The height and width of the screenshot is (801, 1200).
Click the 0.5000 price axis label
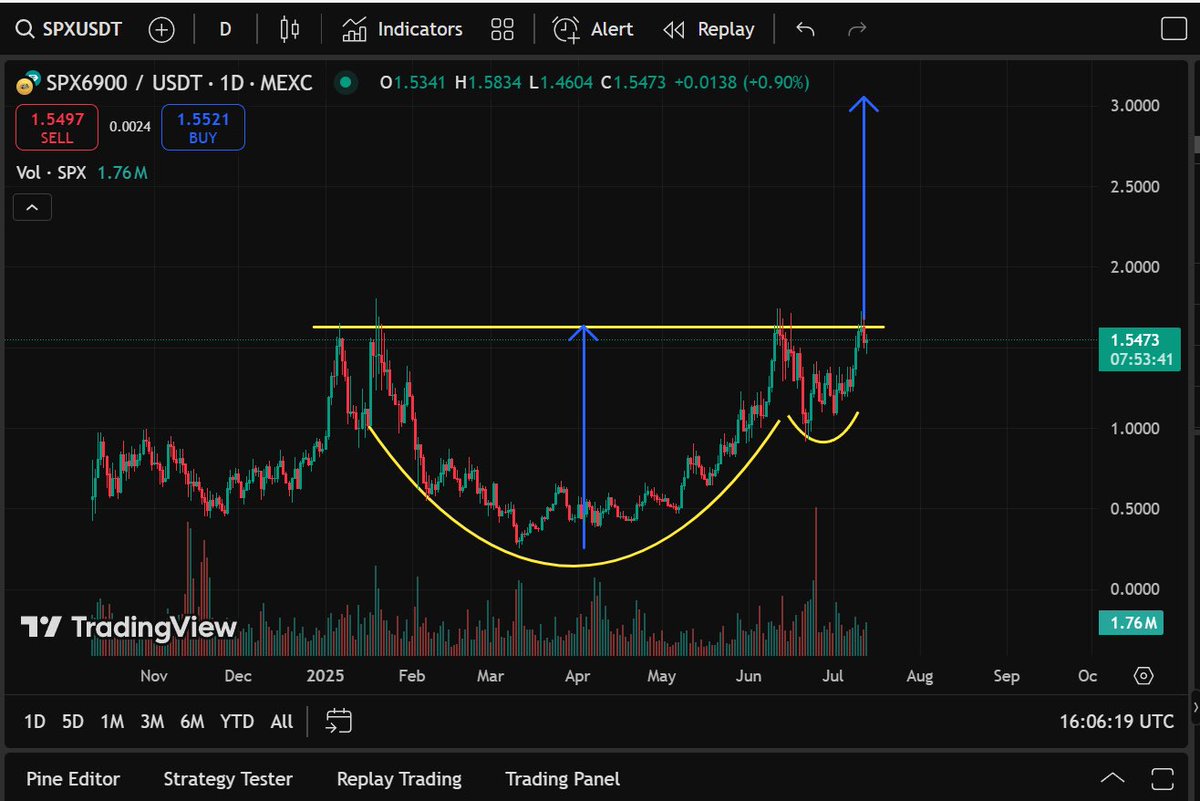[1137, 509]
